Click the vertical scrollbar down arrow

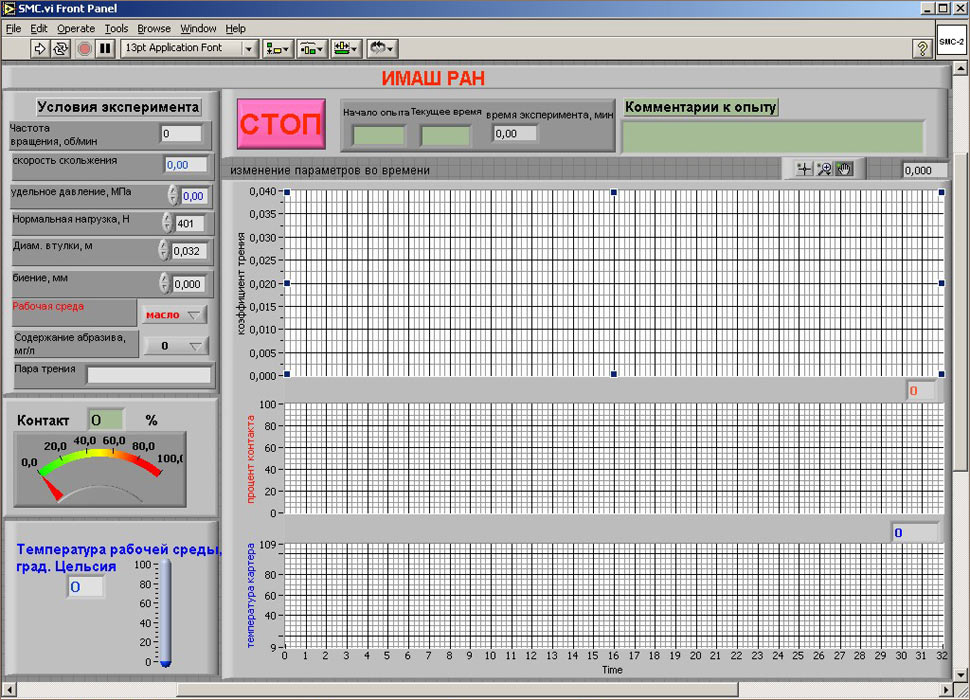click(x=961, y=674)
